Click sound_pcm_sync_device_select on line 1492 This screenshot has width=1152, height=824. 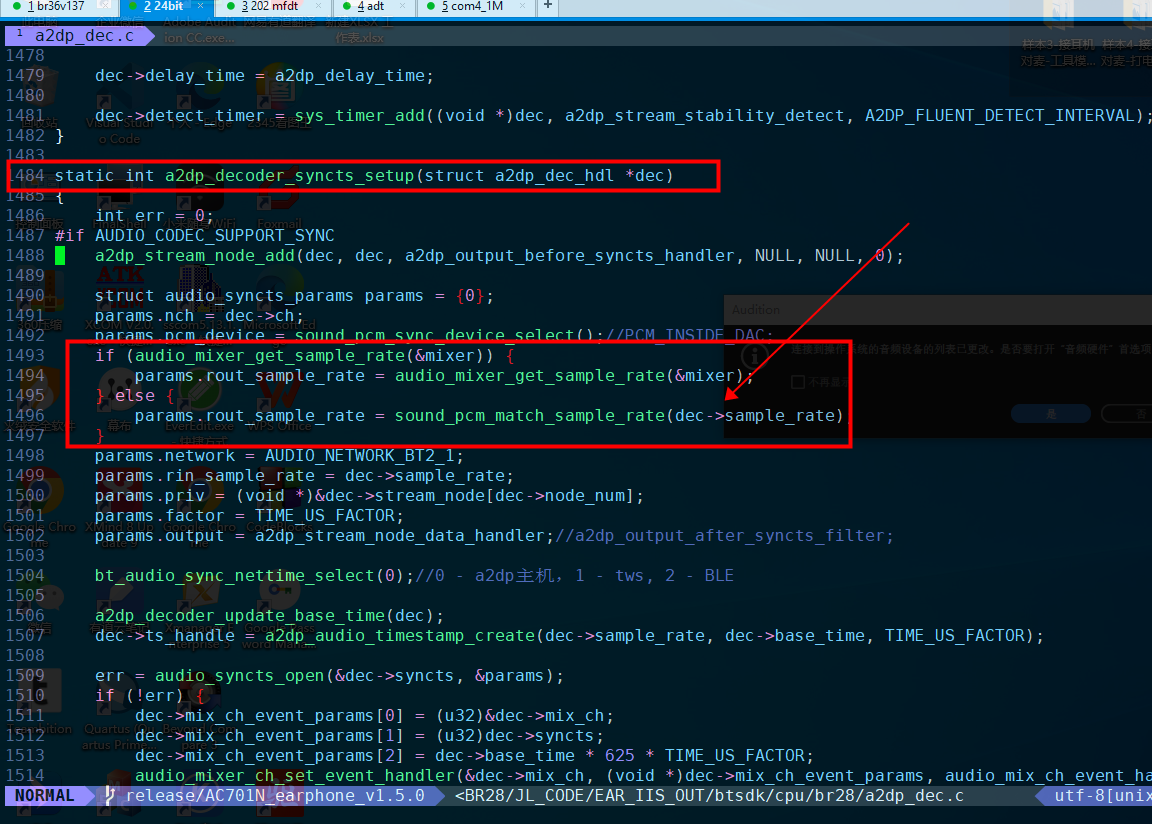(434, 336)
